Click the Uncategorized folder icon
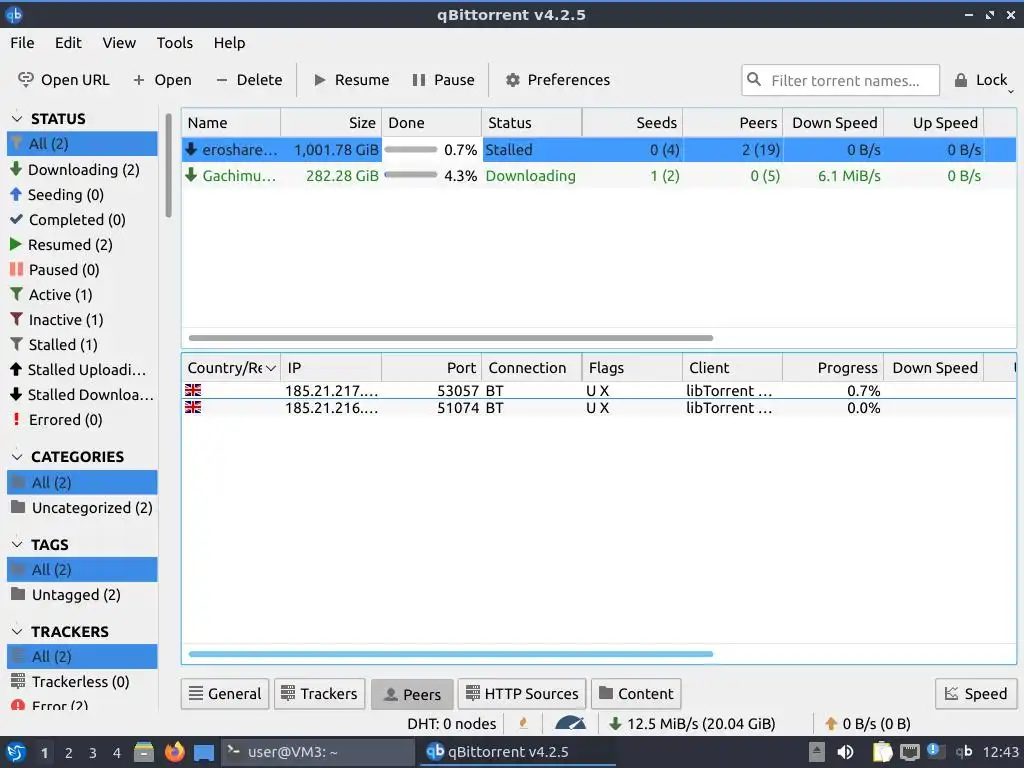 [x=18, y=507]
